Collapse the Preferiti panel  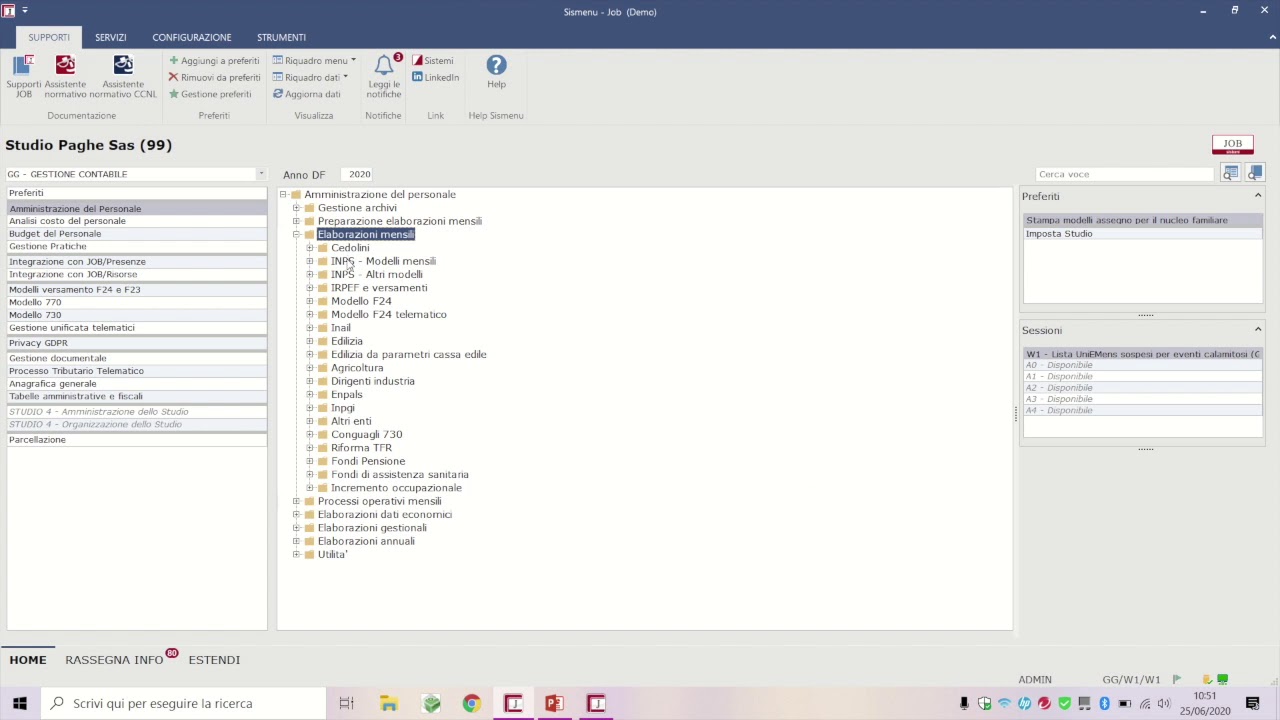tap(1258, 196)
